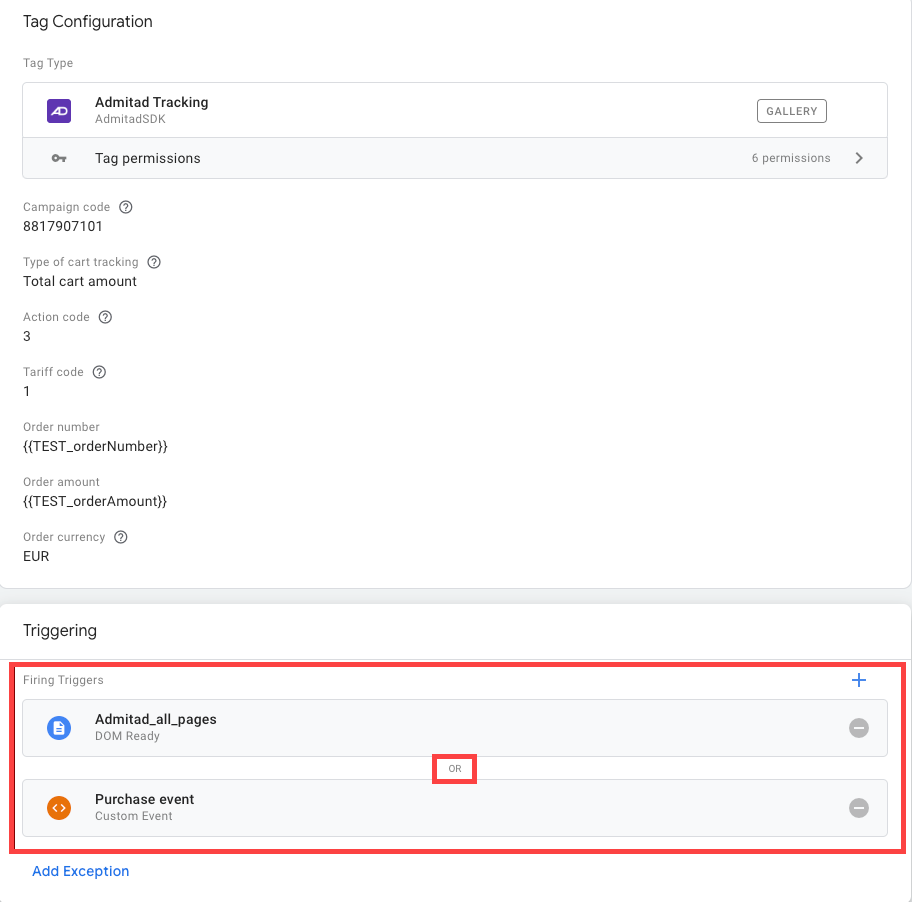Click the Triggering section heading
This screenshot has height=902, width=912.
(60, 631)
